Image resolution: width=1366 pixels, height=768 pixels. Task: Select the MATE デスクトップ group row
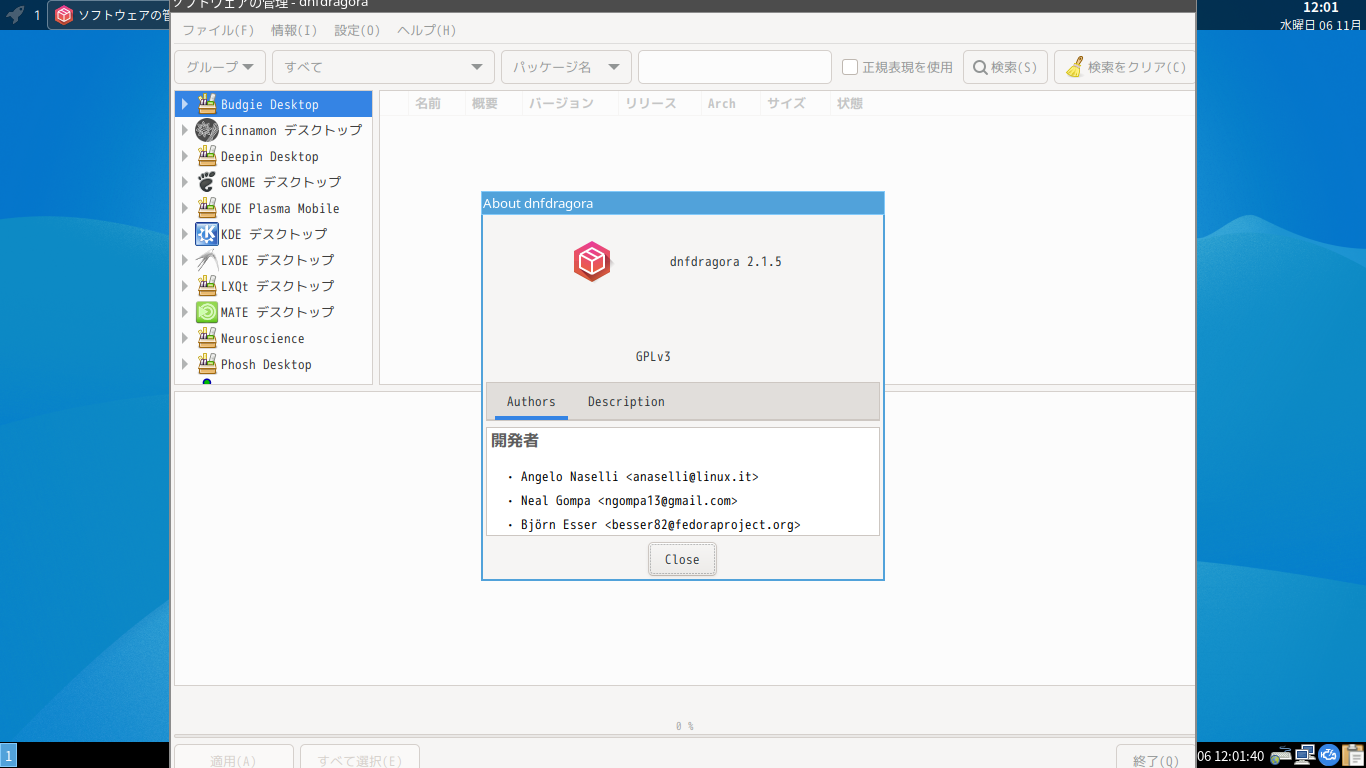[274, 312]
